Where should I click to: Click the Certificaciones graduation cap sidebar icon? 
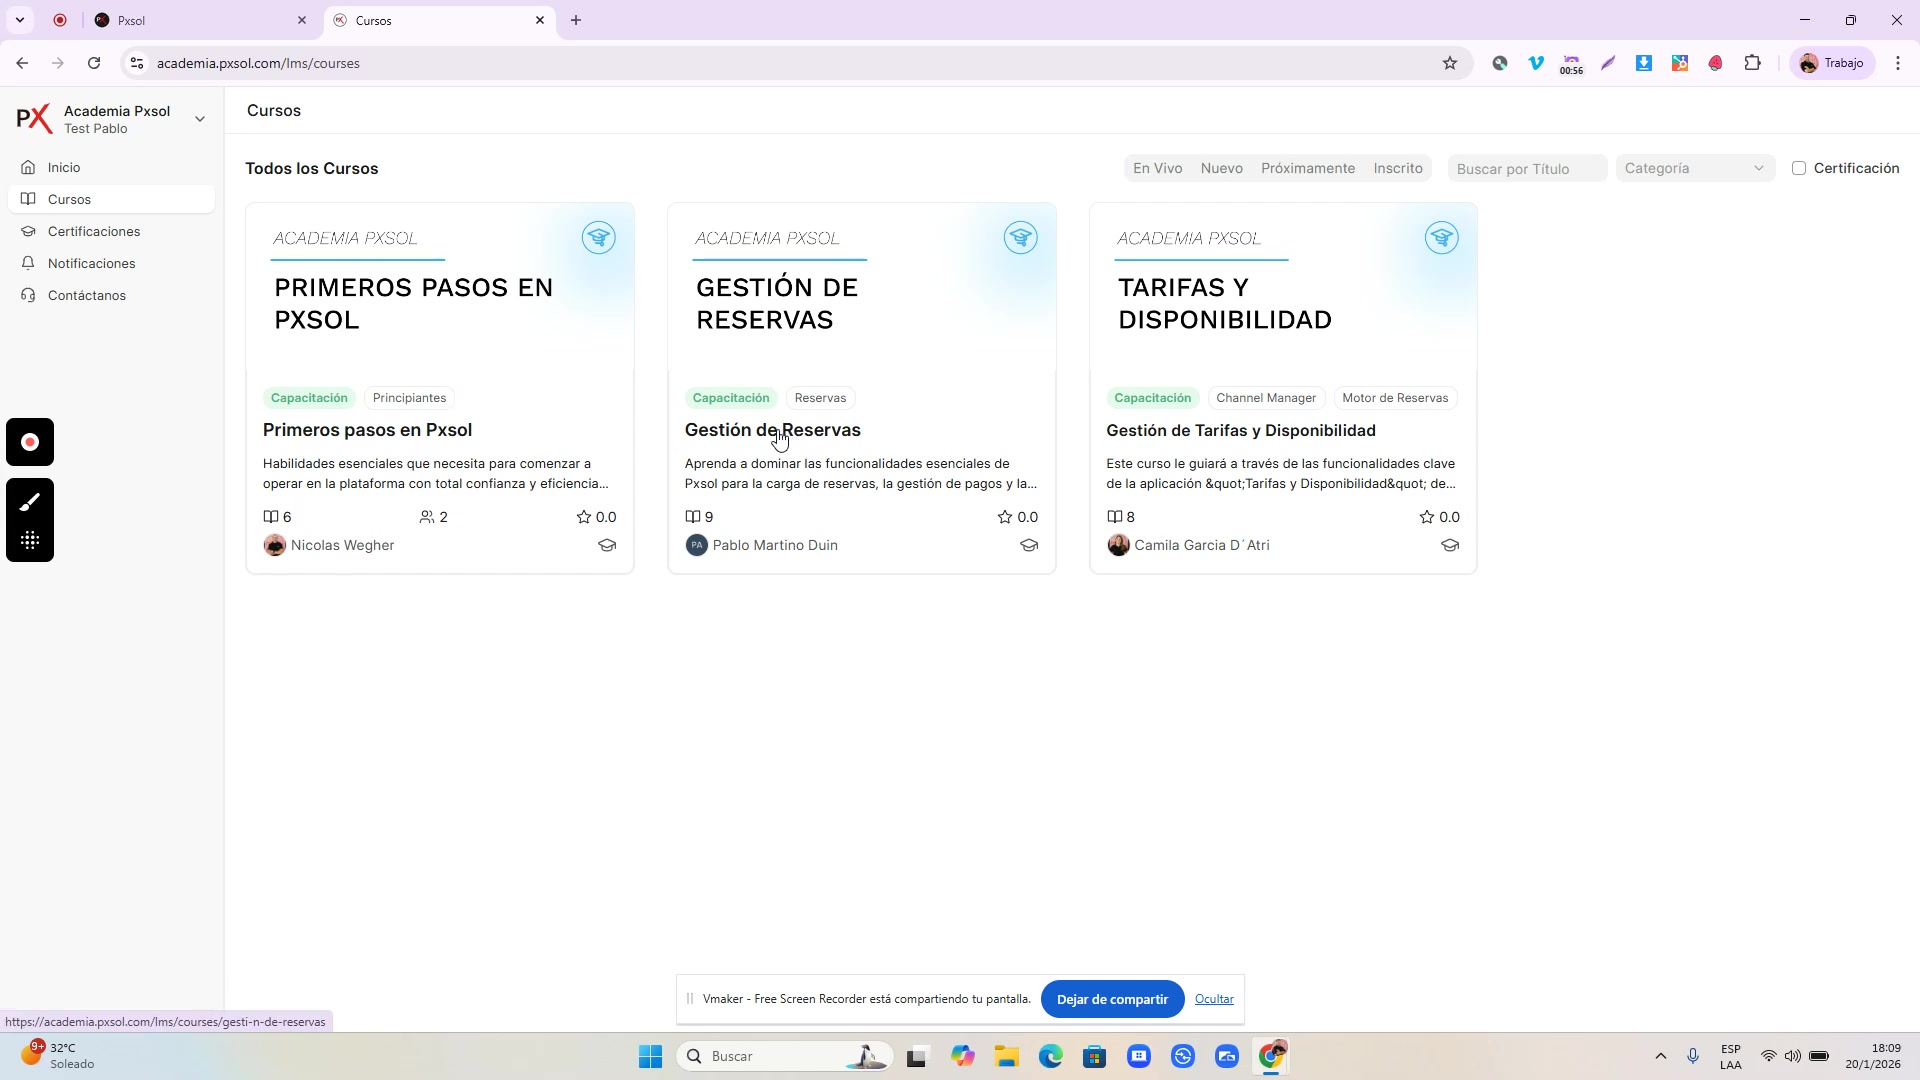(x=28, y=231)
